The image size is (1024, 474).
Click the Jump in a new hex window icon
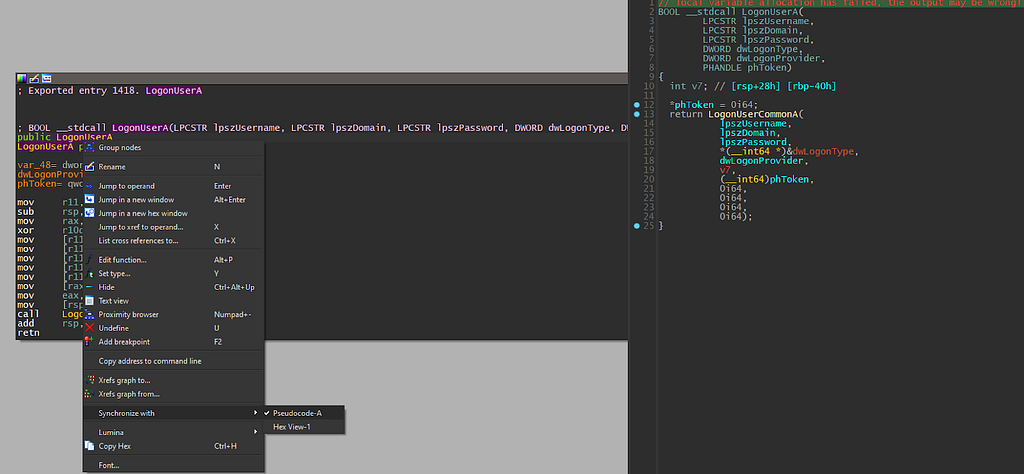click(90, 213)
